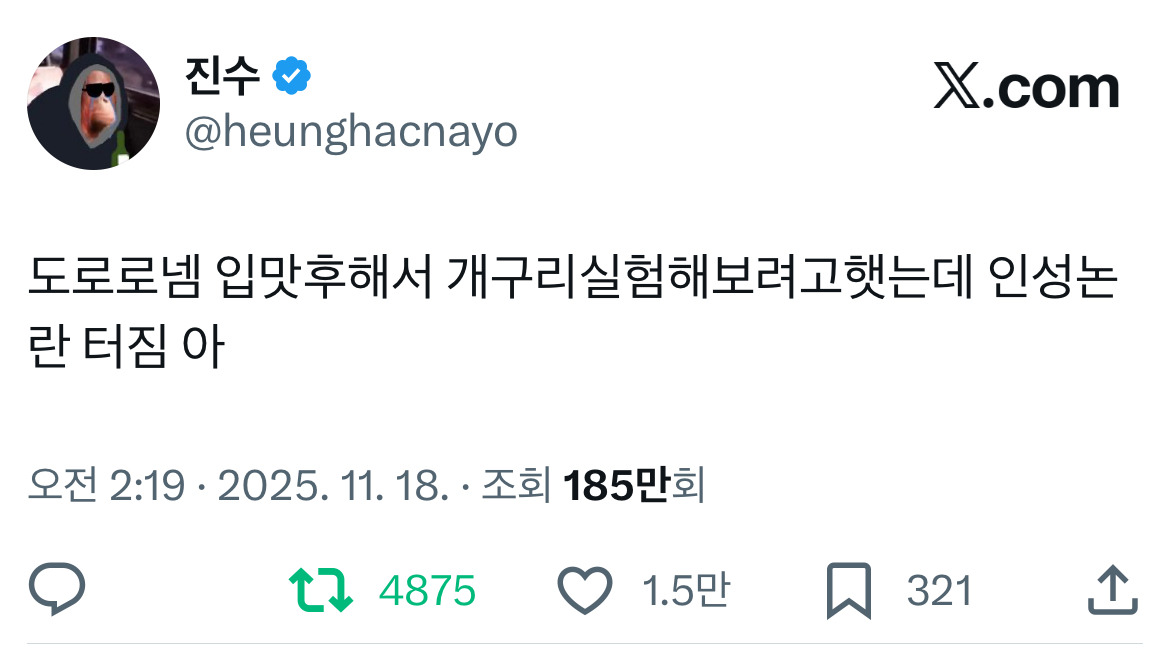Click the 조회 views label
This screenshot has width=1170, height=648.
(516, 485)
